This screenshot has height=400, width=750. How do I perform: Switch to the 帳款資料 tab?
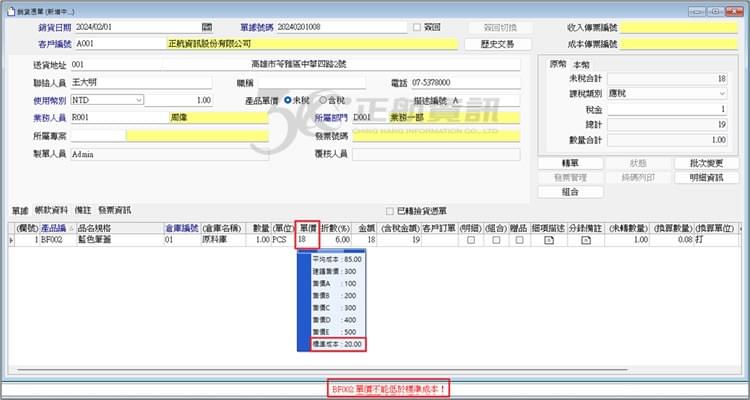(51, 211)
